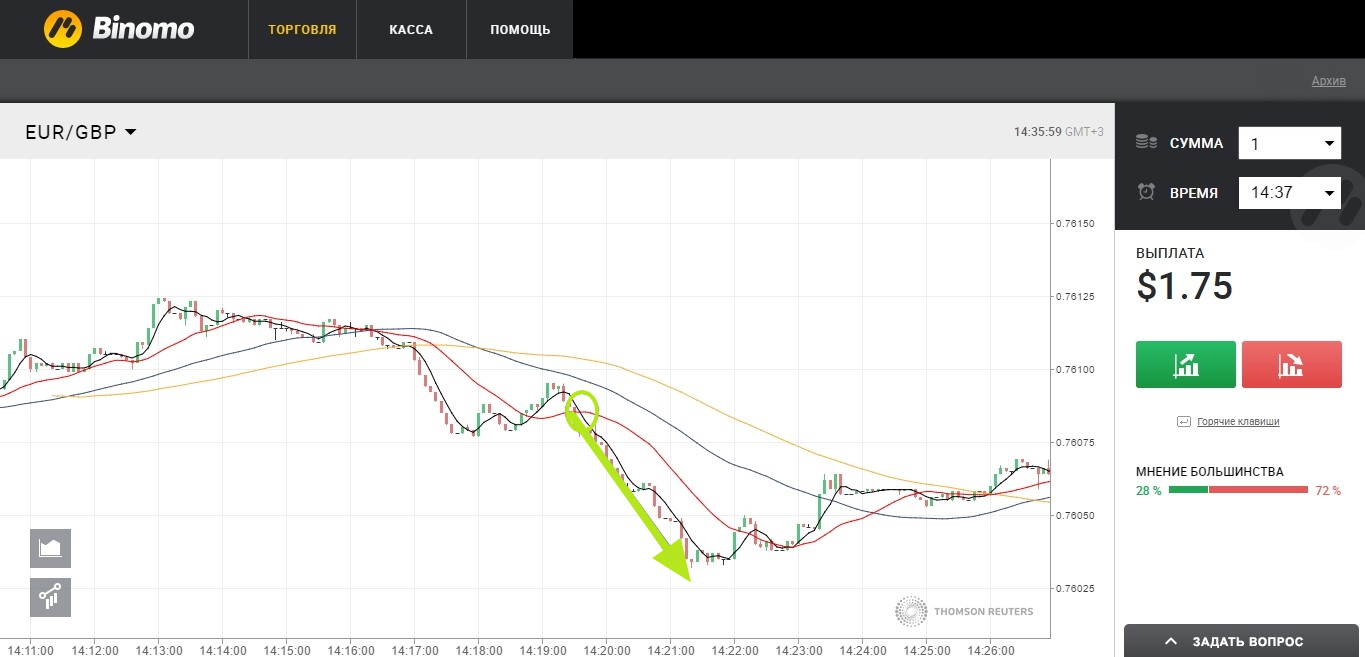Click the alarm clock icon beside ВРЕМЯ

point(1146,192)
